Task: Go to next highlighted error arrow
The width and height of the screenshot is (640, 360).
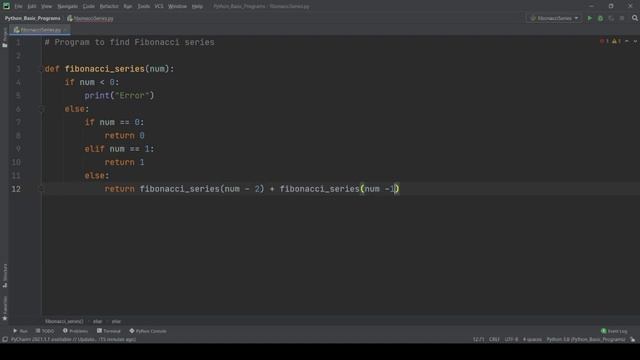Action: point(635,41)
